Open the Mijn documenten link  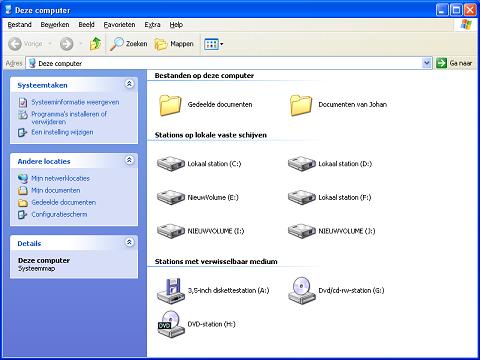click(56, 190)
